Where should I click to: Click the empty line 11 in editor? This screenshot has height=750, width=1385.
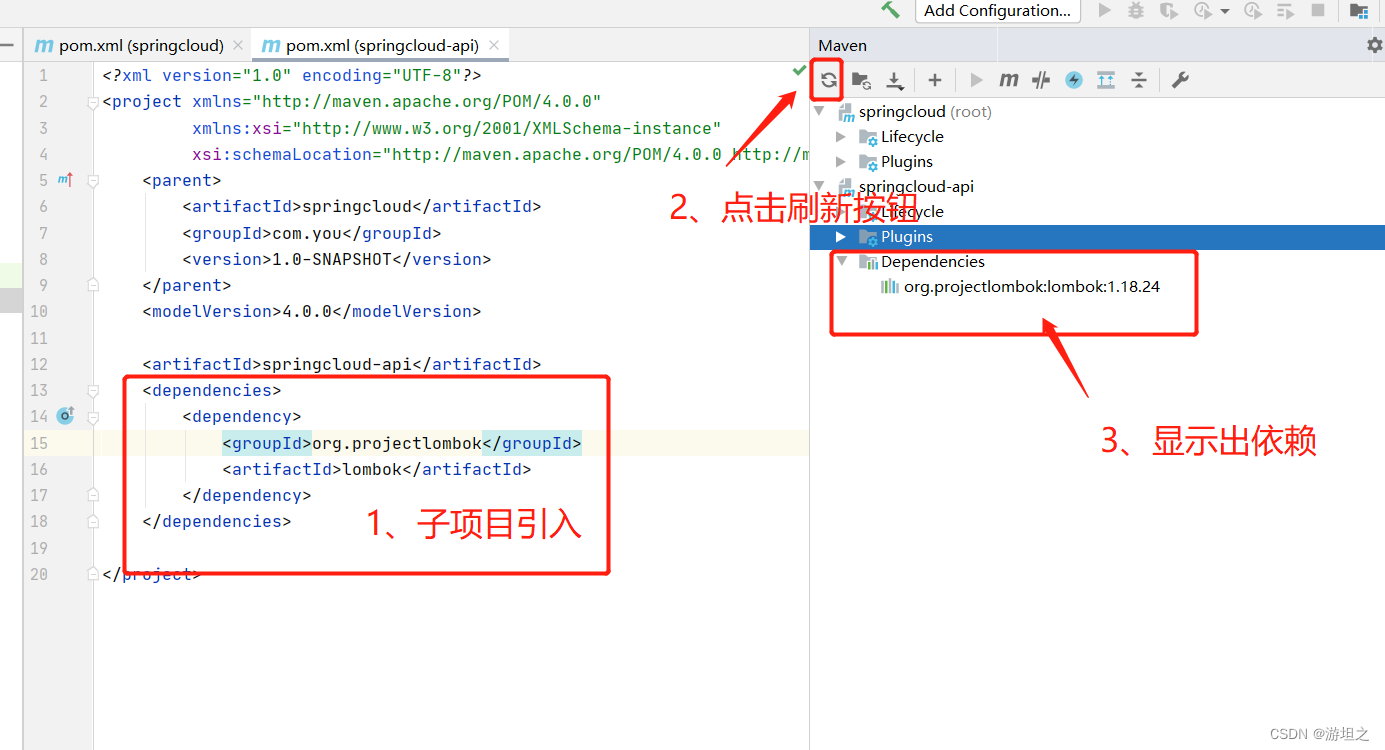pyautogui.click(x=450, y=338)
